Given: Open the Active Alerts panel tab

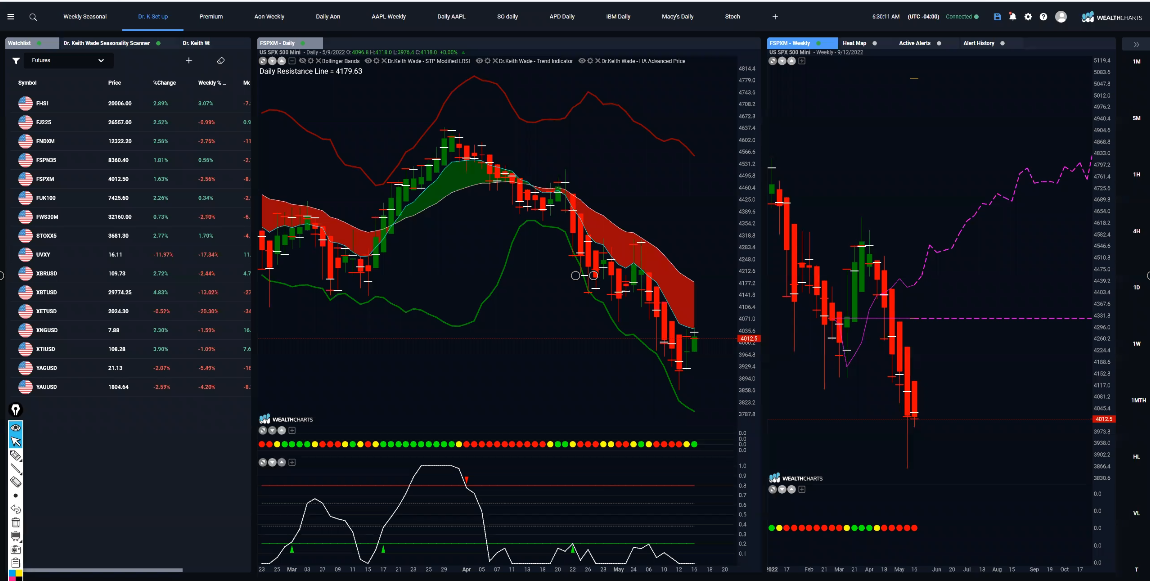Looking at the screenshot, I should (915, 43).
